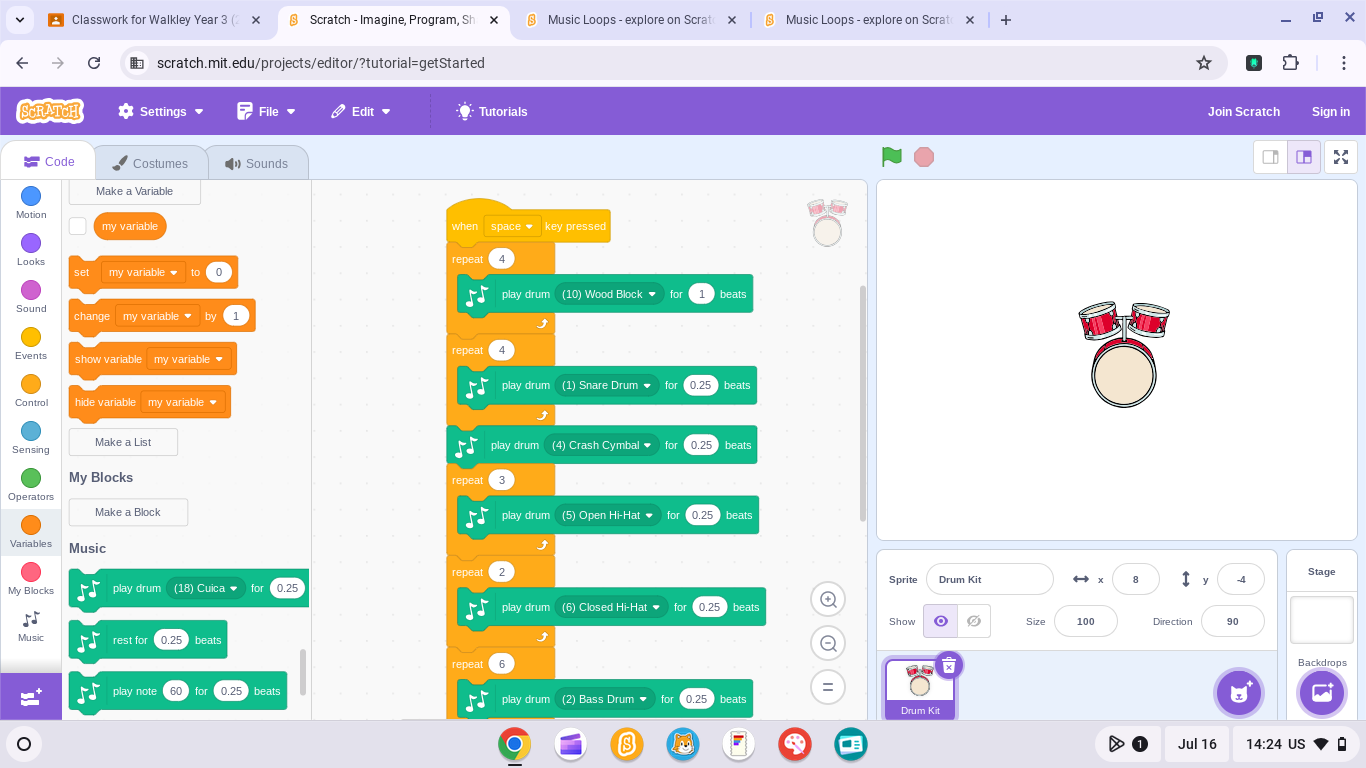This screenshot has width=1366, height=768.
Task: Select the Operators category circle
Action: click(31, 478)
